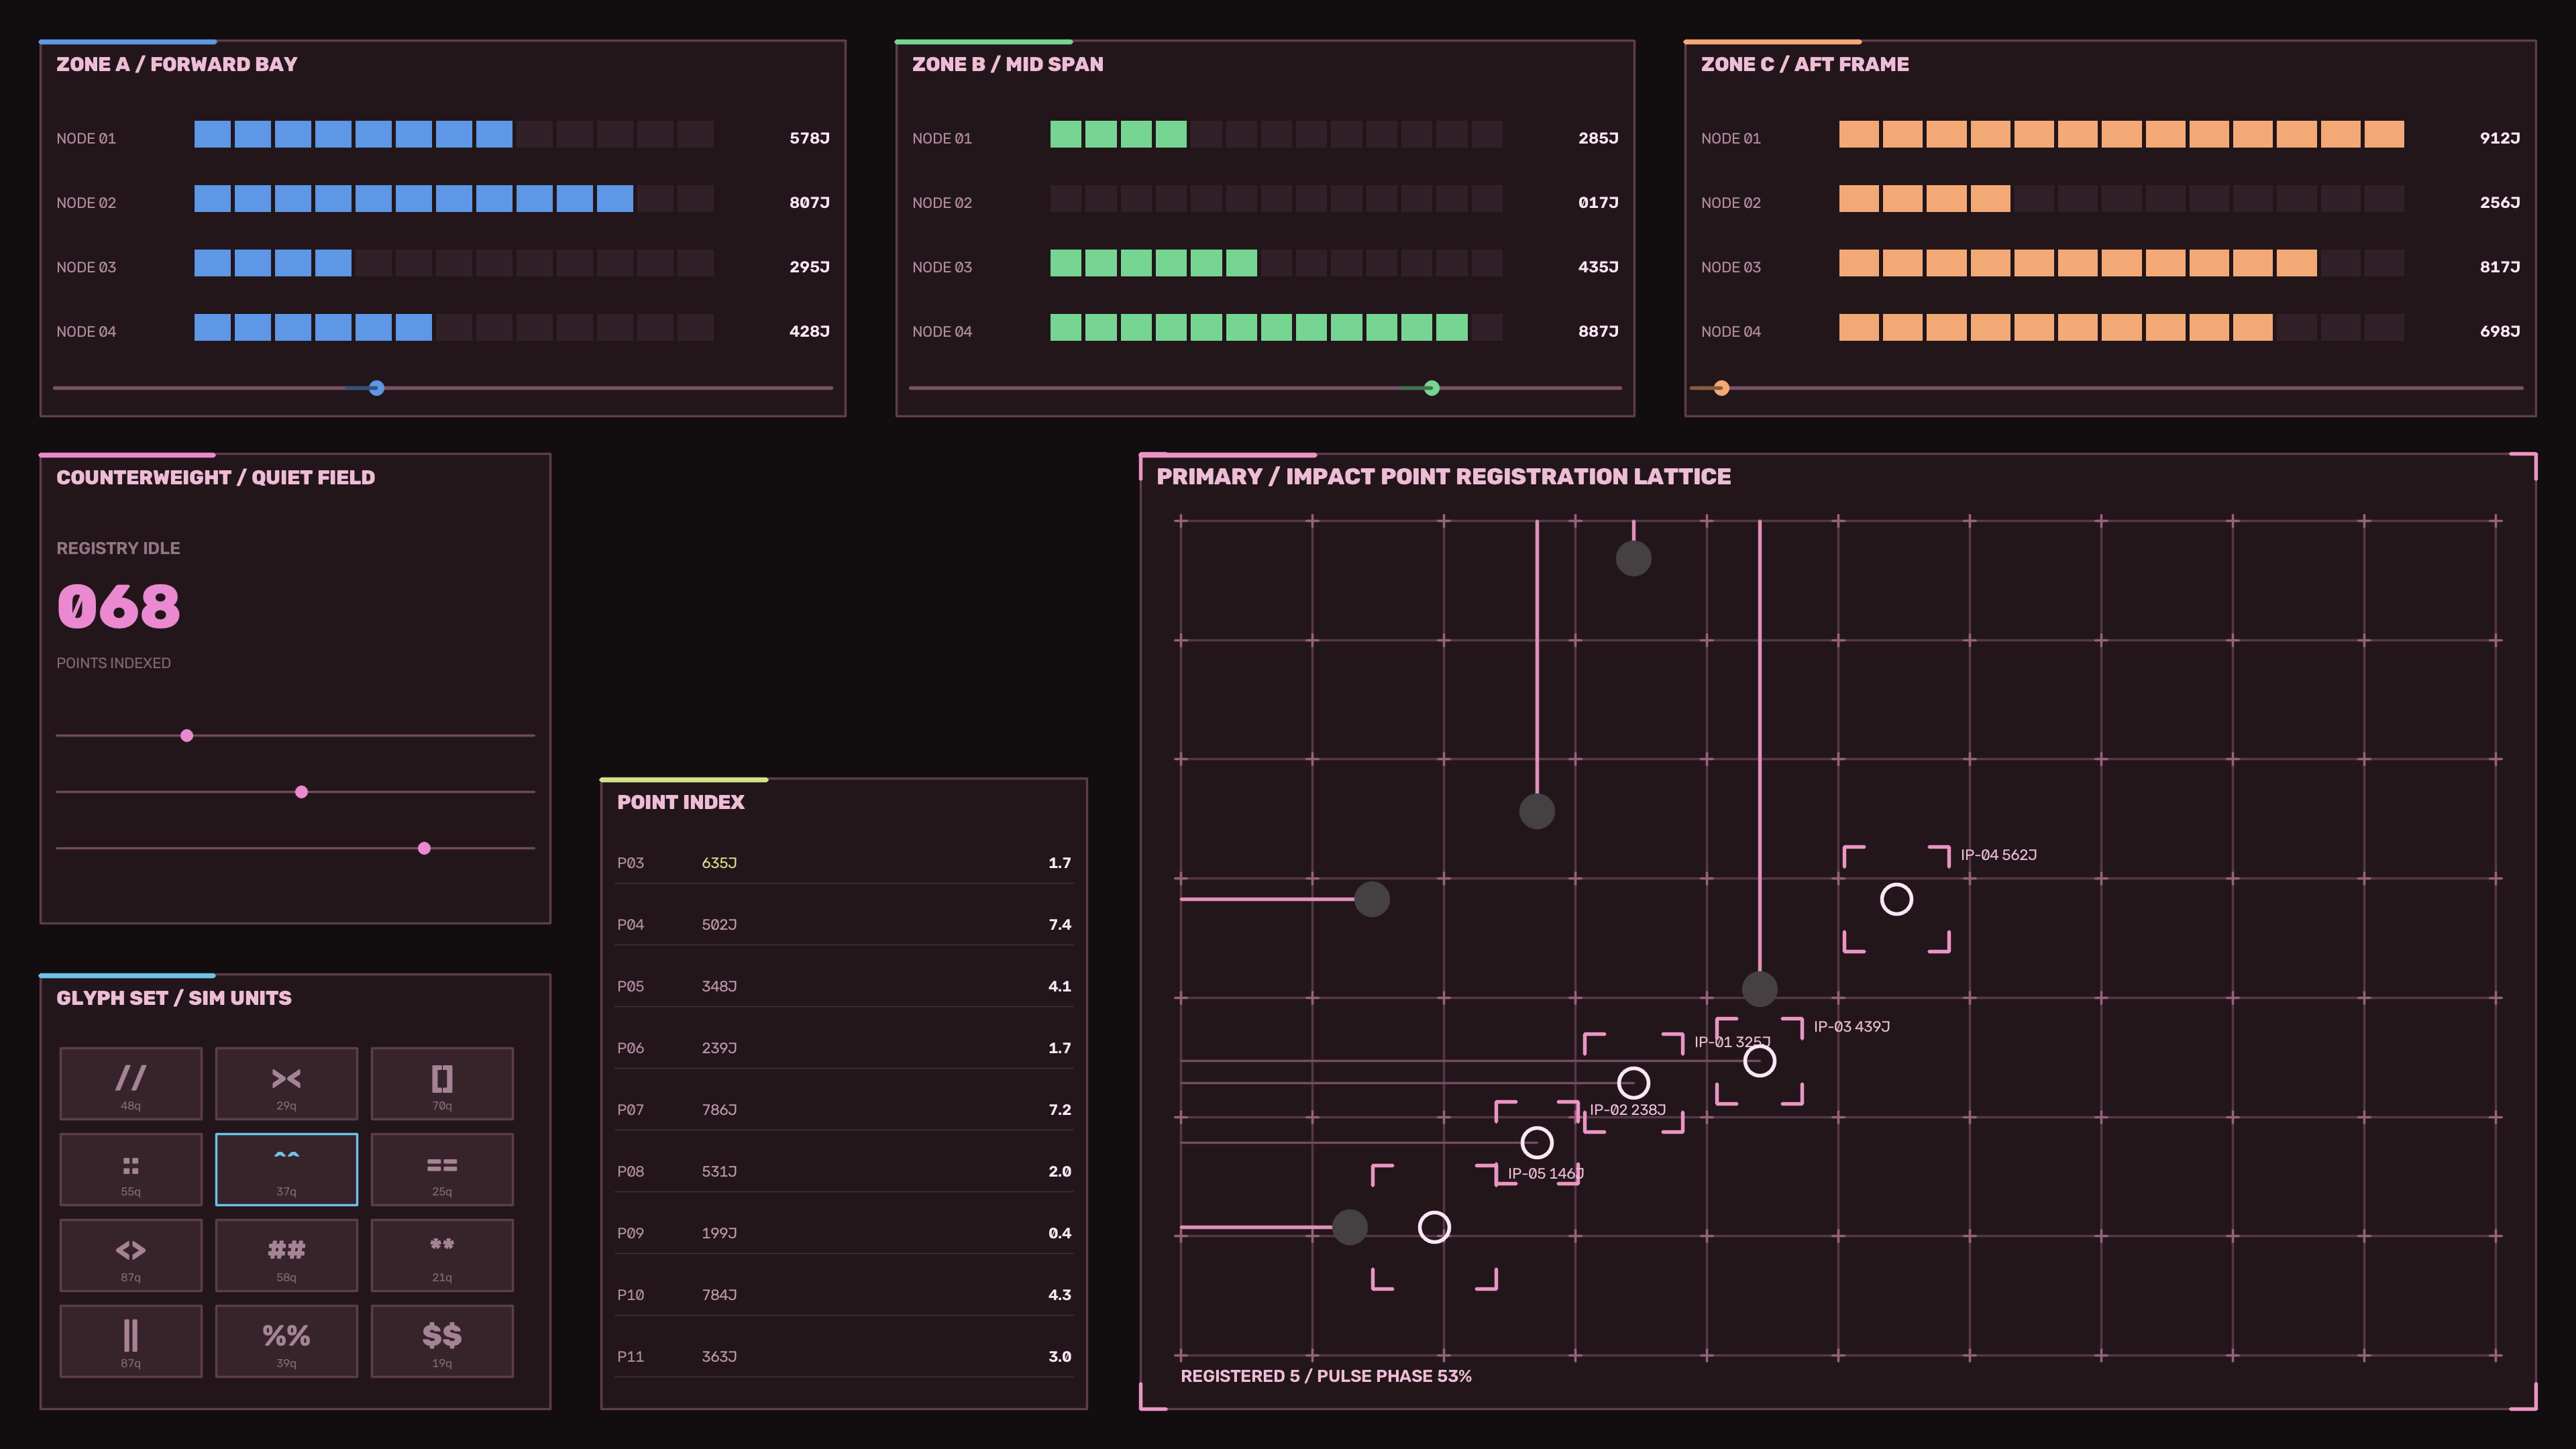Click the 435J value for Zone B NODE 03
Viewport: 2576px width, 1449px height.
tap(1598, 267)
